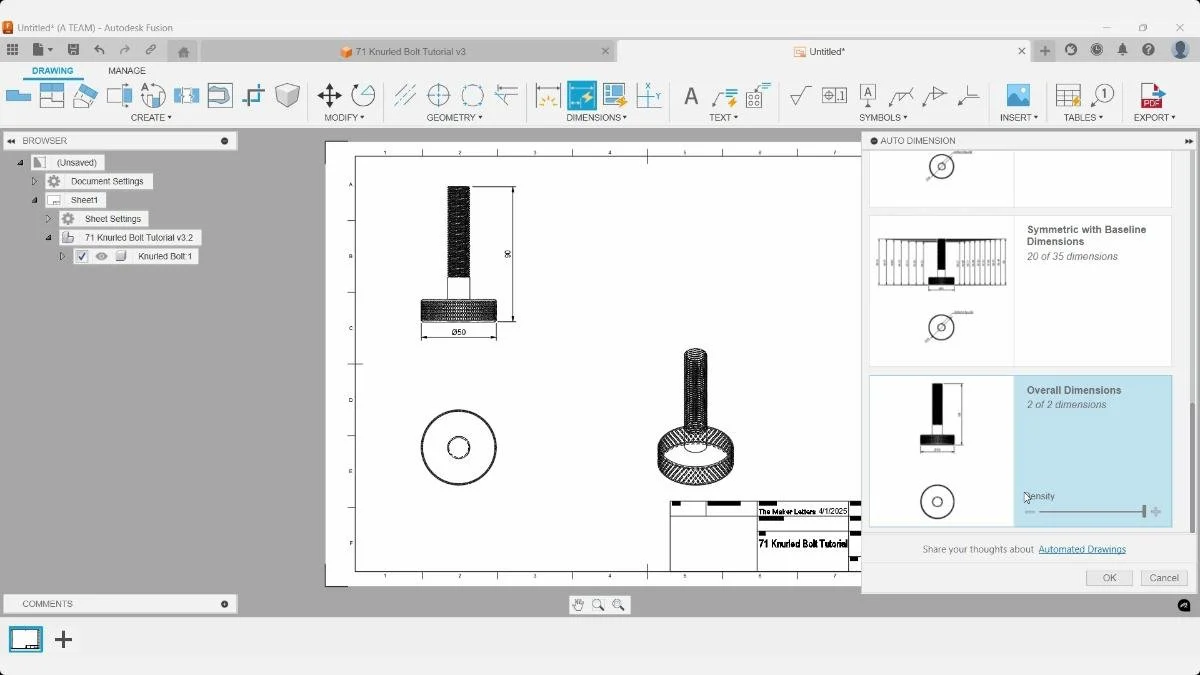Select the Leader note tool
The image size is (1200, 675).
point(724,96)
